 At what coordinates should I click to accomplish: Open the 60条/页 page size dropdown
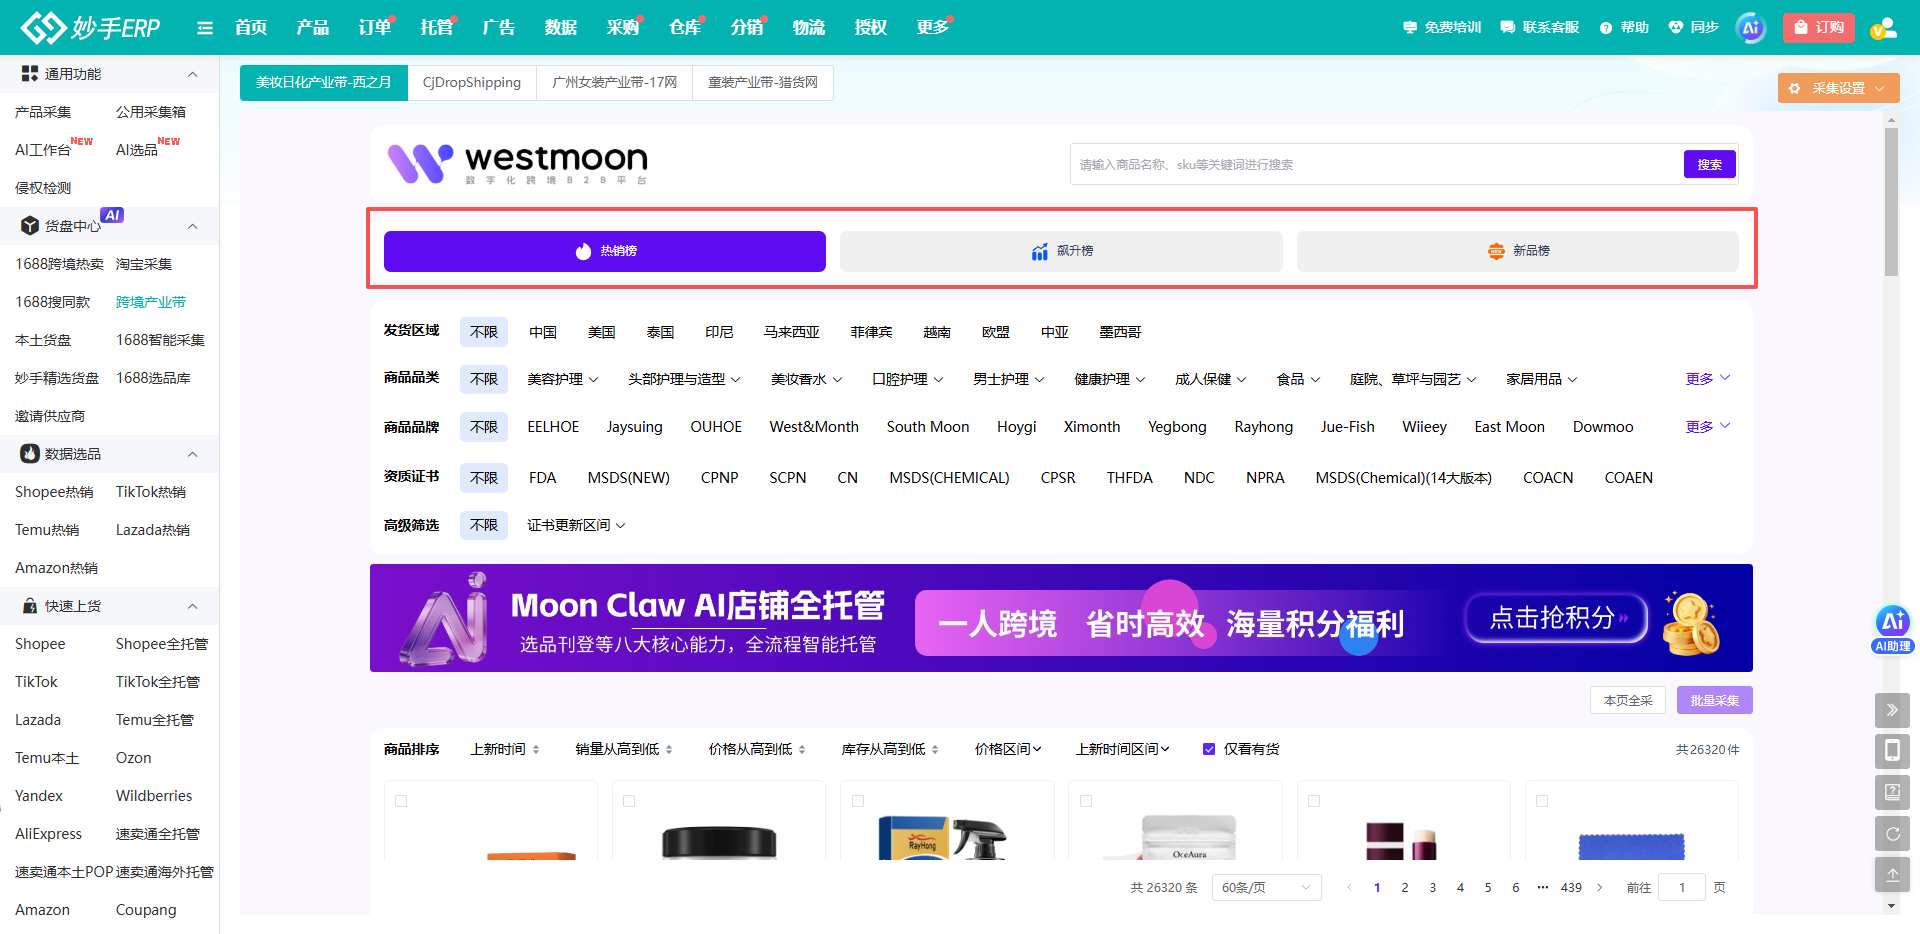[x=1266, y=887]
